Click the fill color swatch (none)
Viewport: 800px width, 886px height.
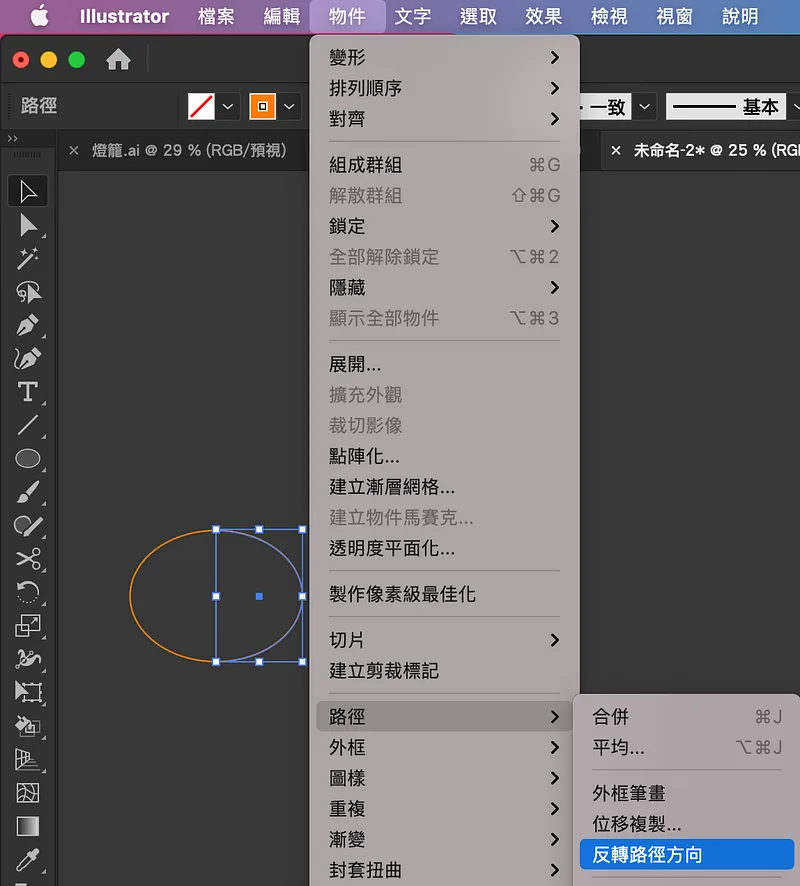click(x=201, y=106)
